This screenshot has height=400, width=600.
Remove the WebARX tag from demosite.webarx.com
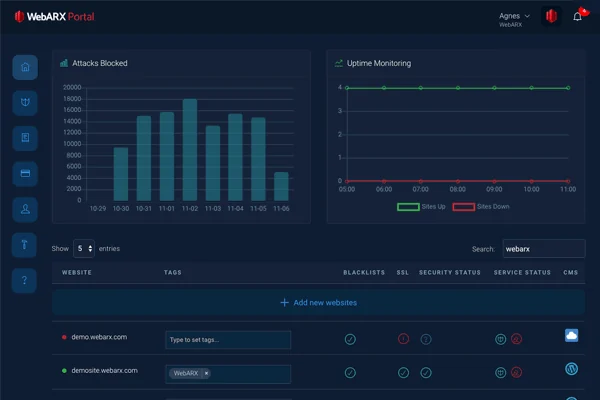(206, 373)
